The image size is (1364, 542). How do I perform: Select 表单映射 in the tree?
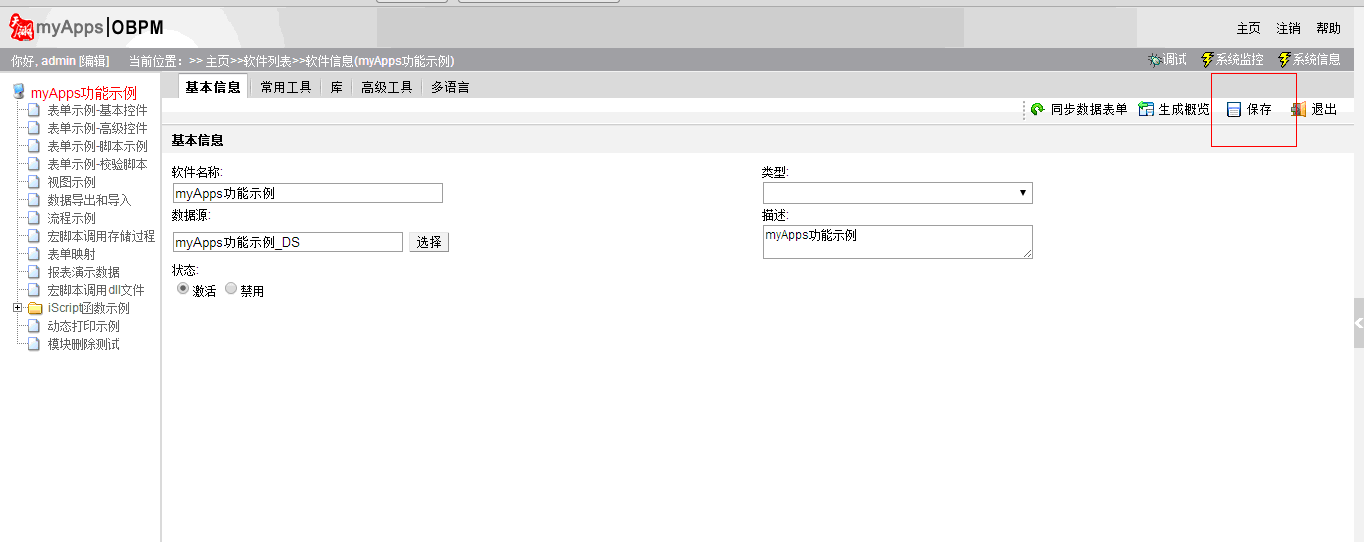tap(72, 254)
